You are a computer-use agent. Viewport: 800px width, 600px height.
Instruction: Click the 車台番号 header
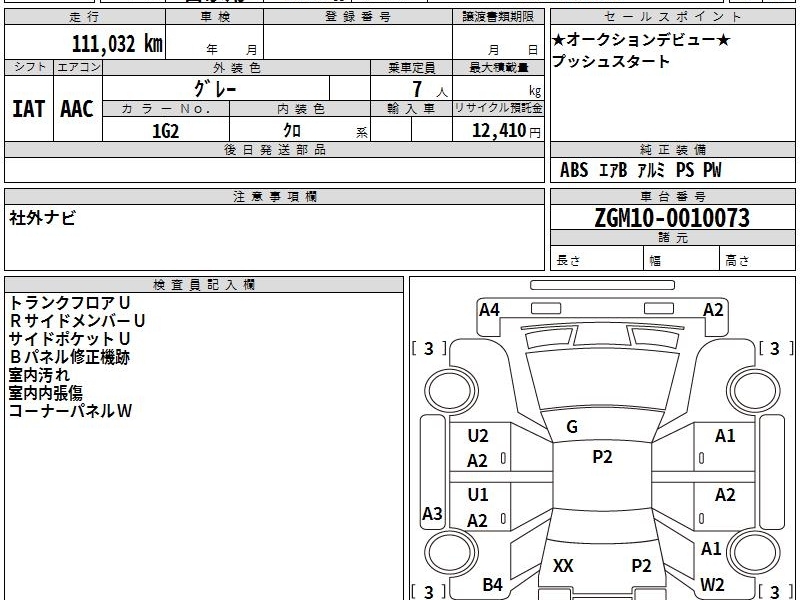[x=672, y=196]
